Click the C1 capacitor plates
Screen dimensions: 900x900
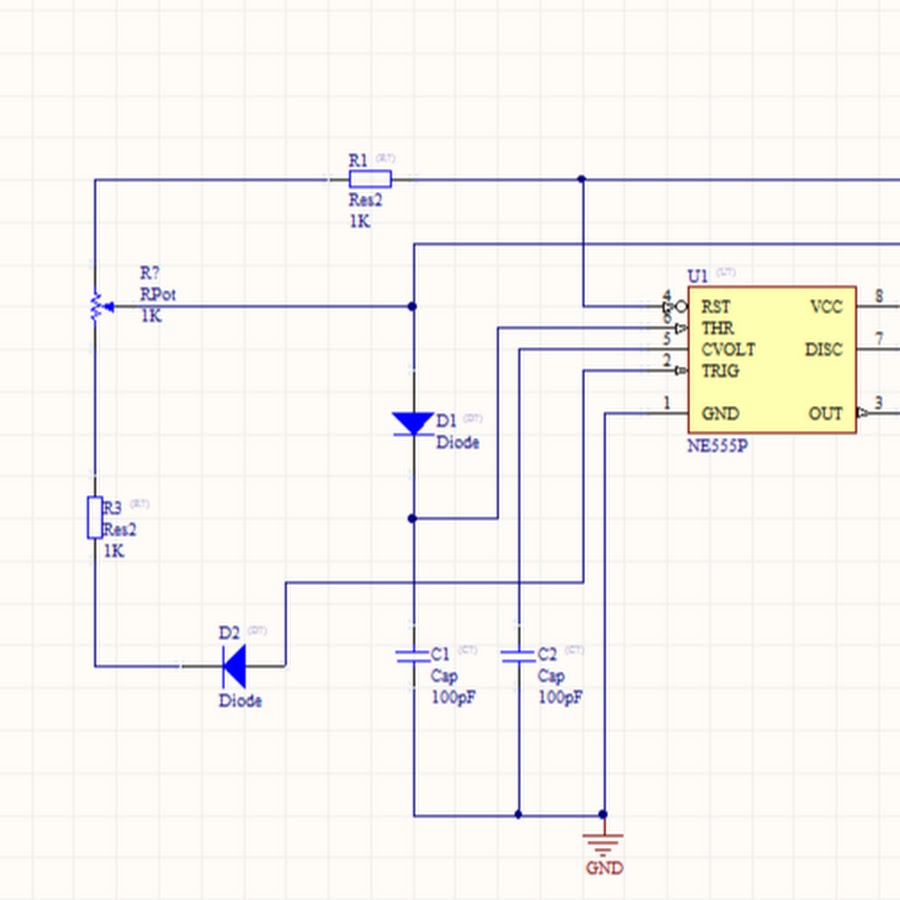pos(412,655)
